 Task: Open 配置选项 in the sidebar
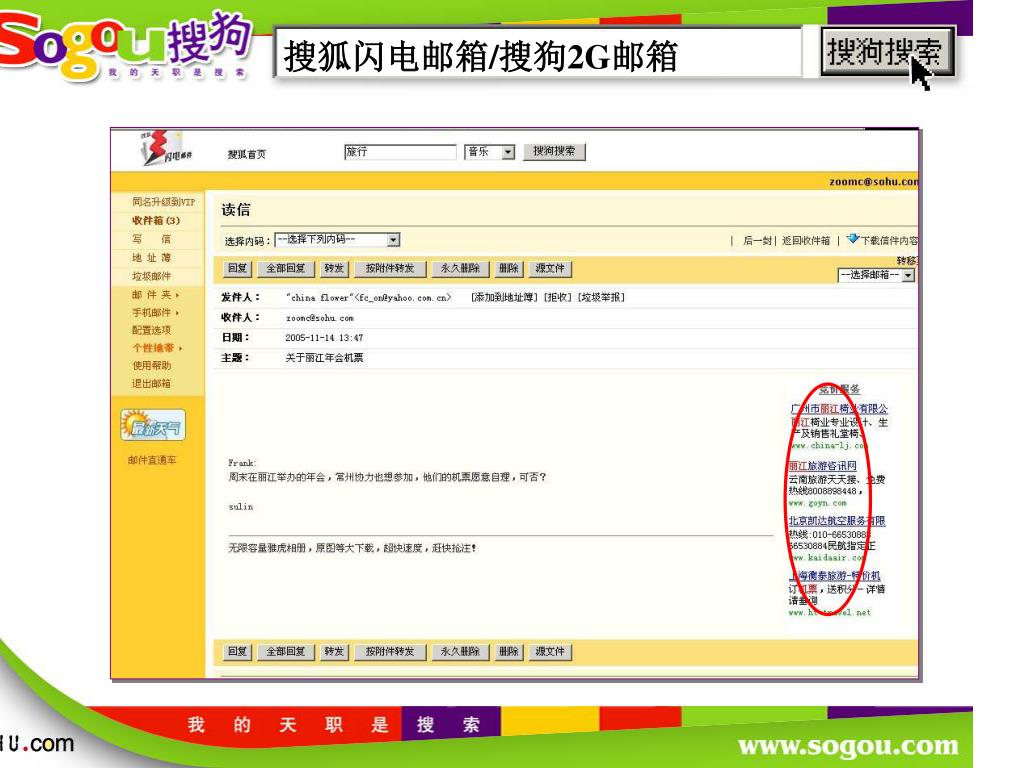tap(151, 330)
